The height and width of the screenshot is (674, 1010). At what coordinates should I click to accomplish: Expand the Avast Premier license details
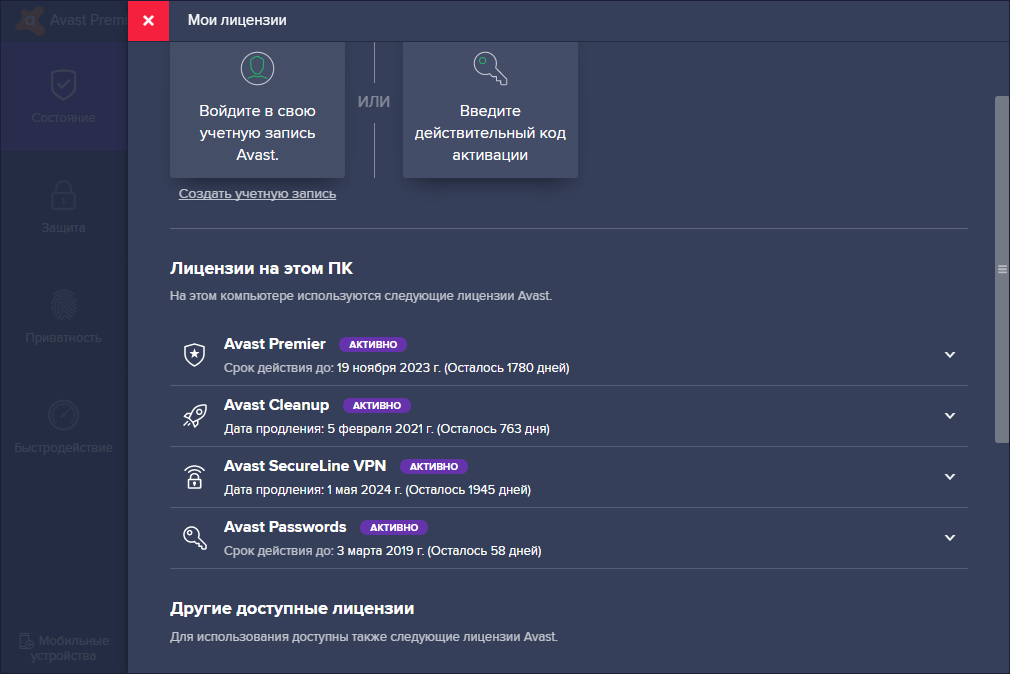(x=950, y=355)
